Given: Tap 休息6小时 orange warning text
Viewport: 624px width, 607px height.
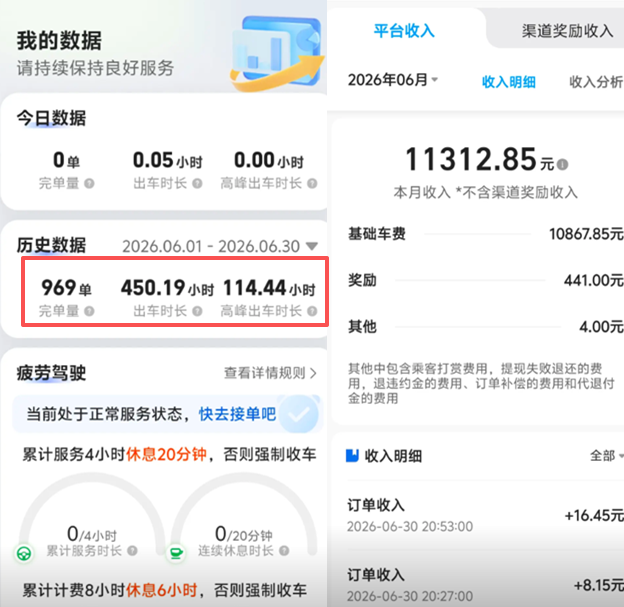Looking at the screenshot, I should pos(162,589).
